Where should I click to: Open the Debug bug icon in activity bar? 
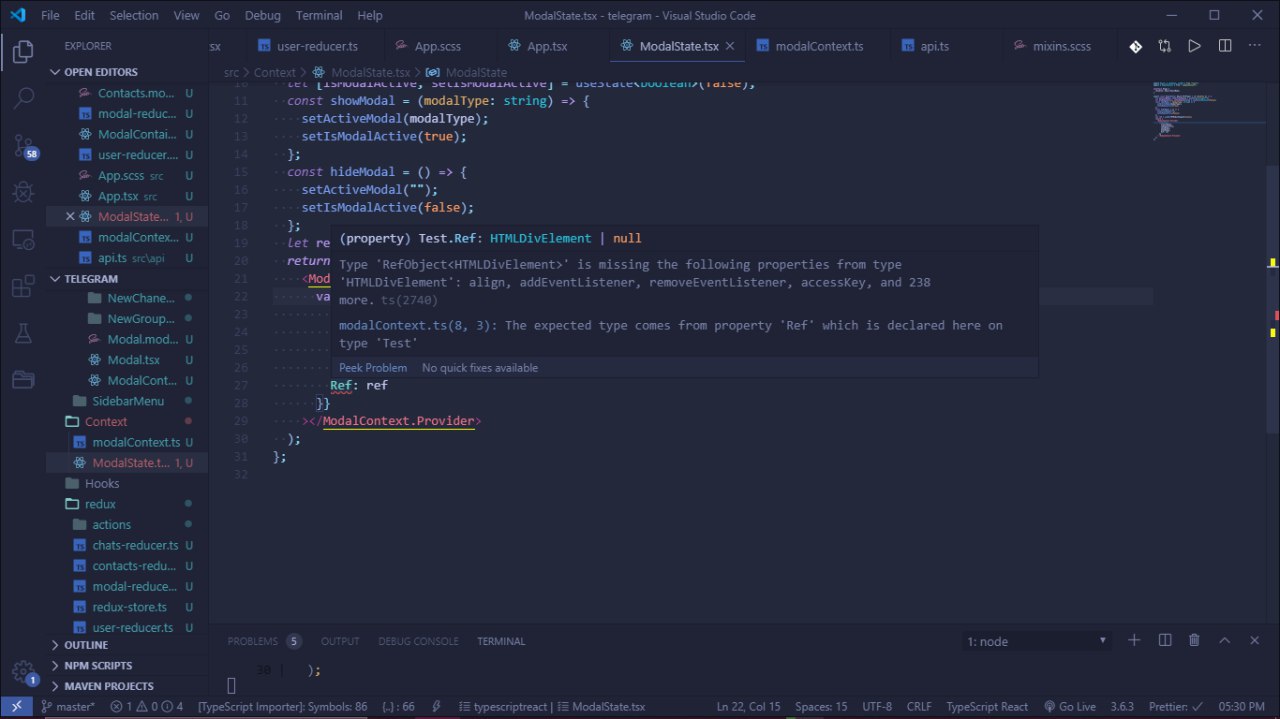(23, 193)
